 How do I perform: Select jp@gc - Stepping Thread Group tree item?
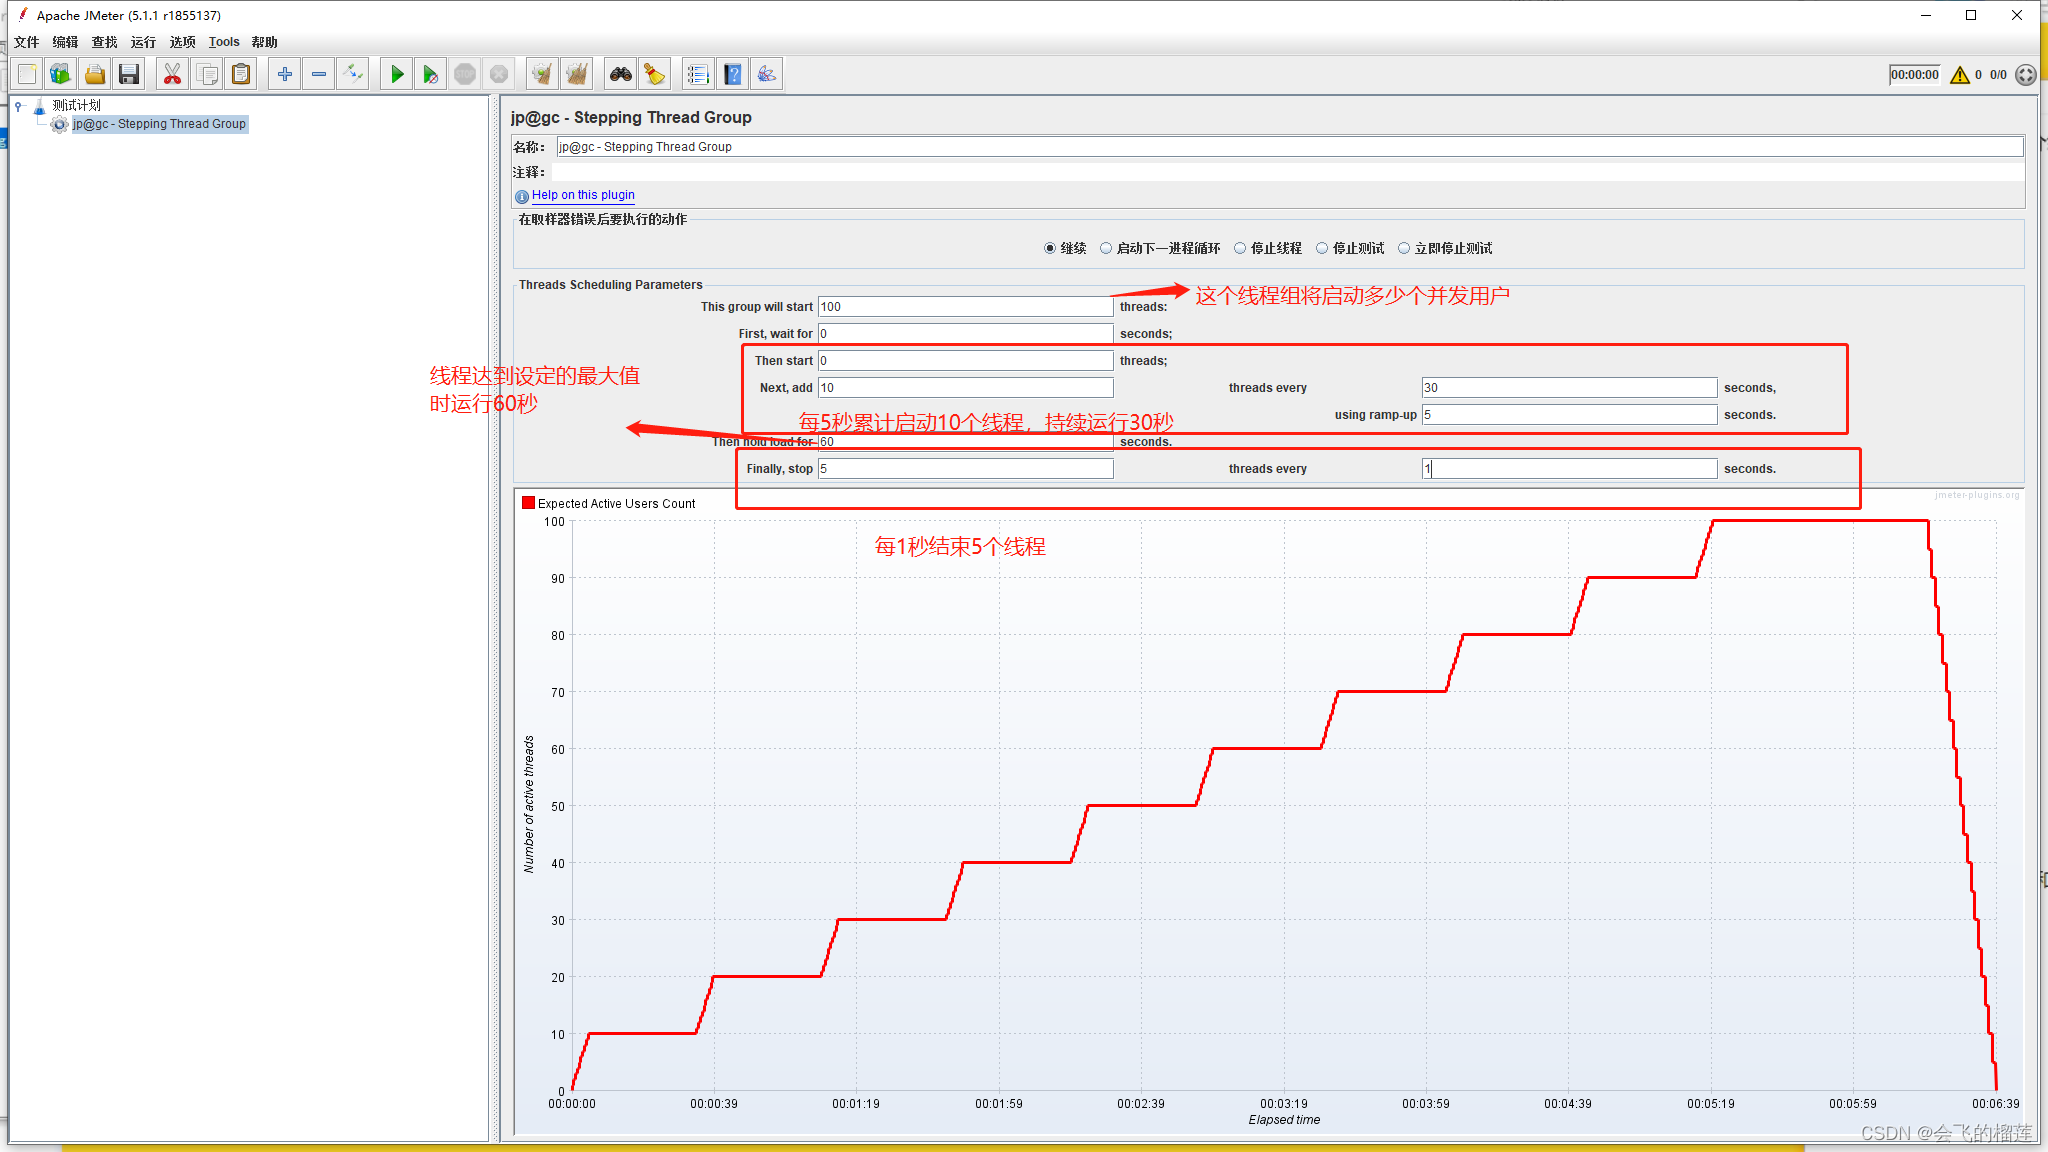[x=159, y=124]
